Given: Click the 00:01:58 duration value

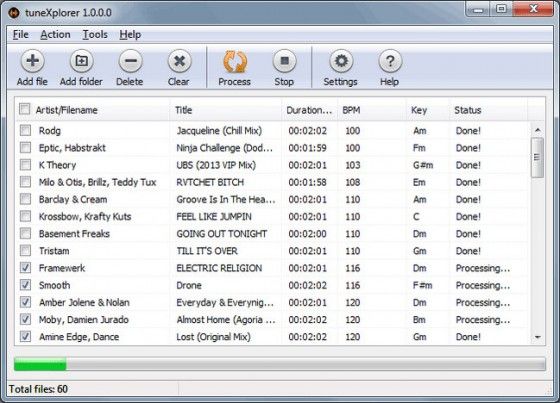Looking at the screenshot, I should [x=308, y=182].
